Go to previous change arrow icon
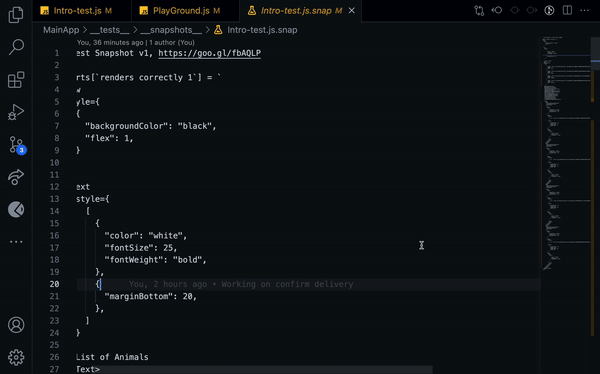The width and height of the screenshot is (600, 374). (x=497, y=10)
